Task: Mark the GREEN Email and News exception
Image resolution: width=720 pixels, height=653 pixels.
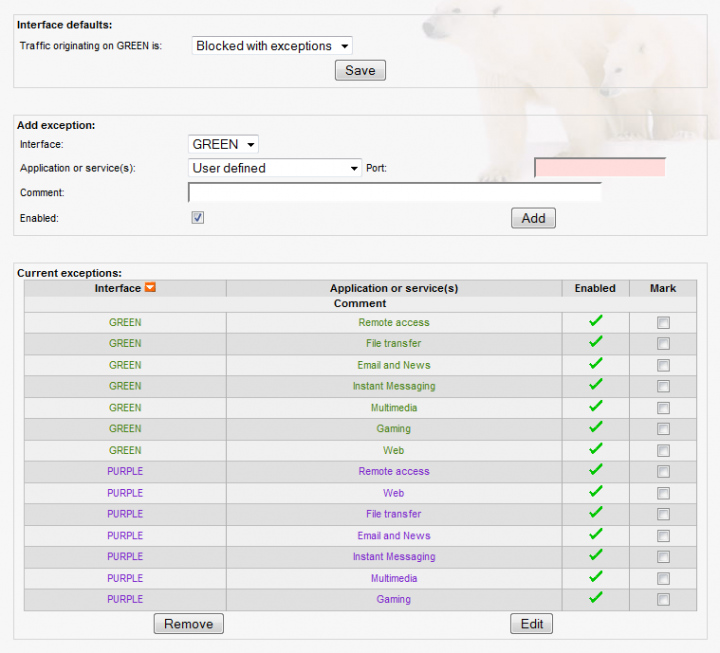Action: [x=663, y=365]
